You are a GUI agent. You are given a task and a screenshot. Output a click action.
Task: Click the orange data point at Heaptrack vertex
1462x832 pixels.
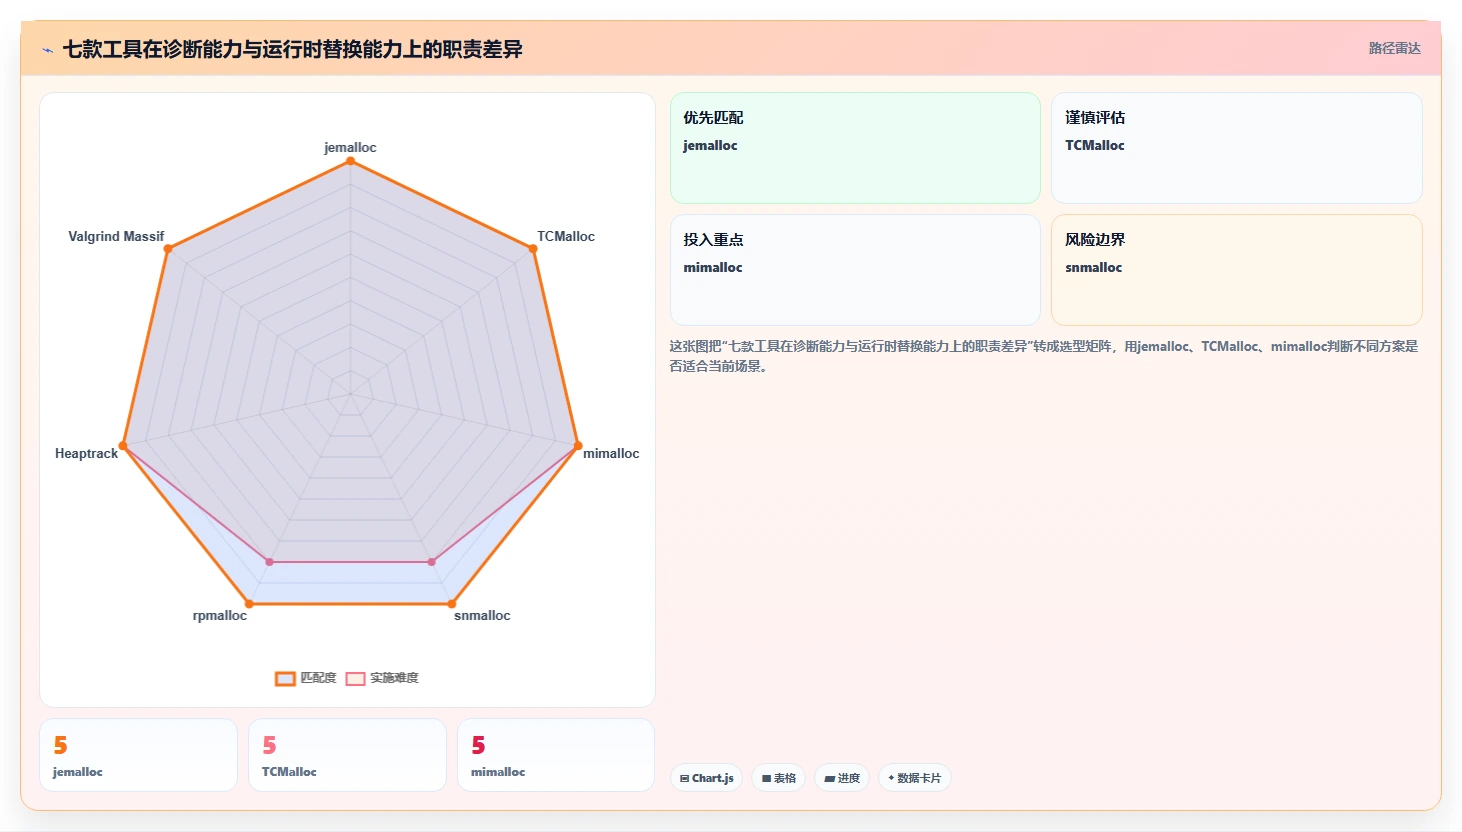(x=123, y=446)
